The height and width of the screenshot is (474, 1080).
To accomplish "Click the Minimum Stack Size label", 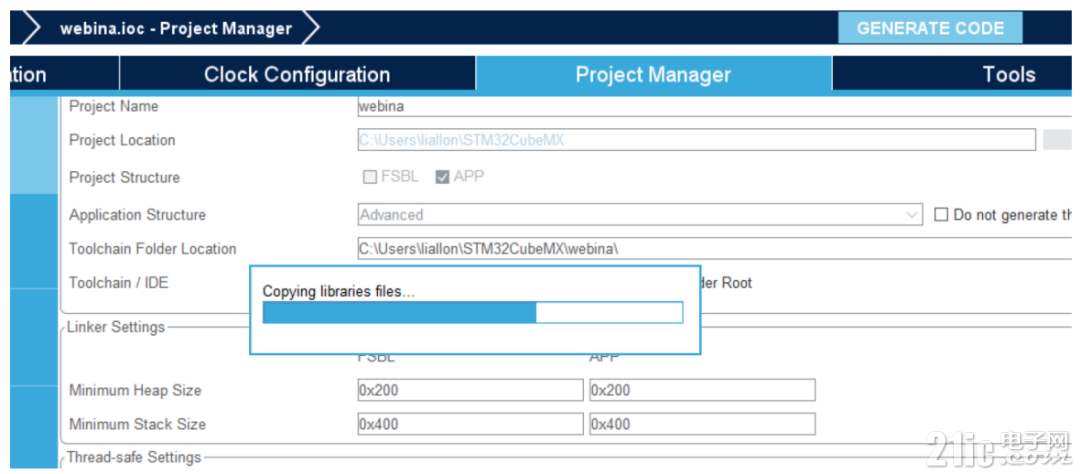I will [137, 424].
